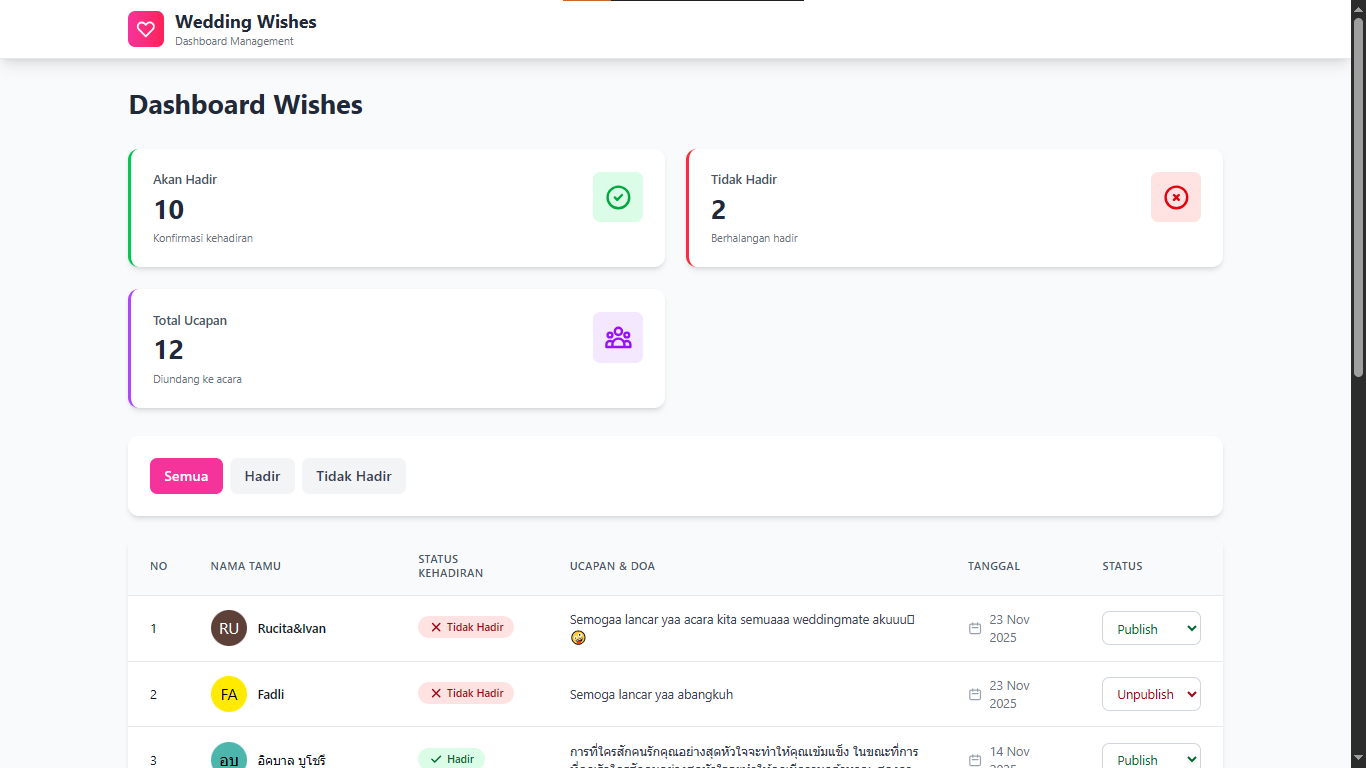Click the green checkmark Akan Hadir icon

pos(618,197)
